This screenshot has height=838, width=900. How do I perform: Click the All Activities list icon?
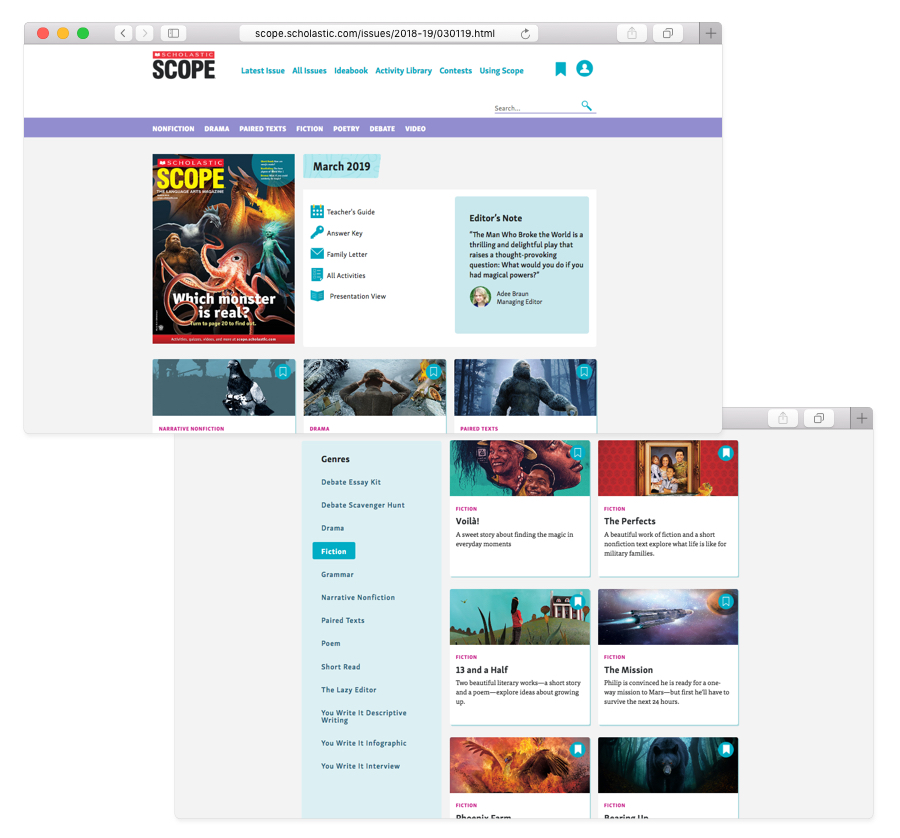click(317, 274)
